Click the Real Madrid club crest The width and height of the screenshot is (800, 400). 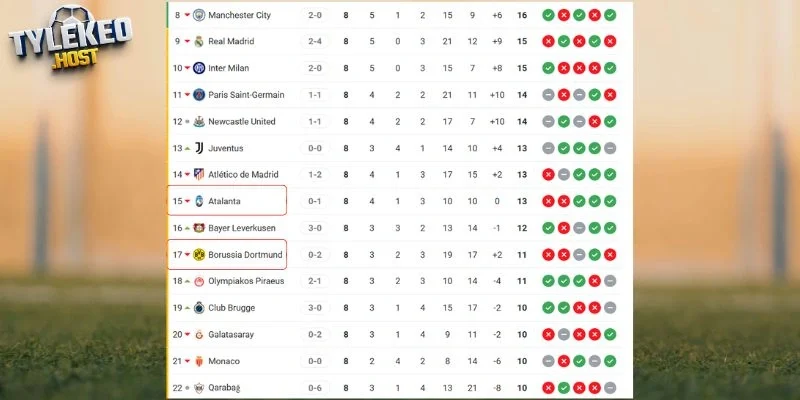[x=198, y=41]
